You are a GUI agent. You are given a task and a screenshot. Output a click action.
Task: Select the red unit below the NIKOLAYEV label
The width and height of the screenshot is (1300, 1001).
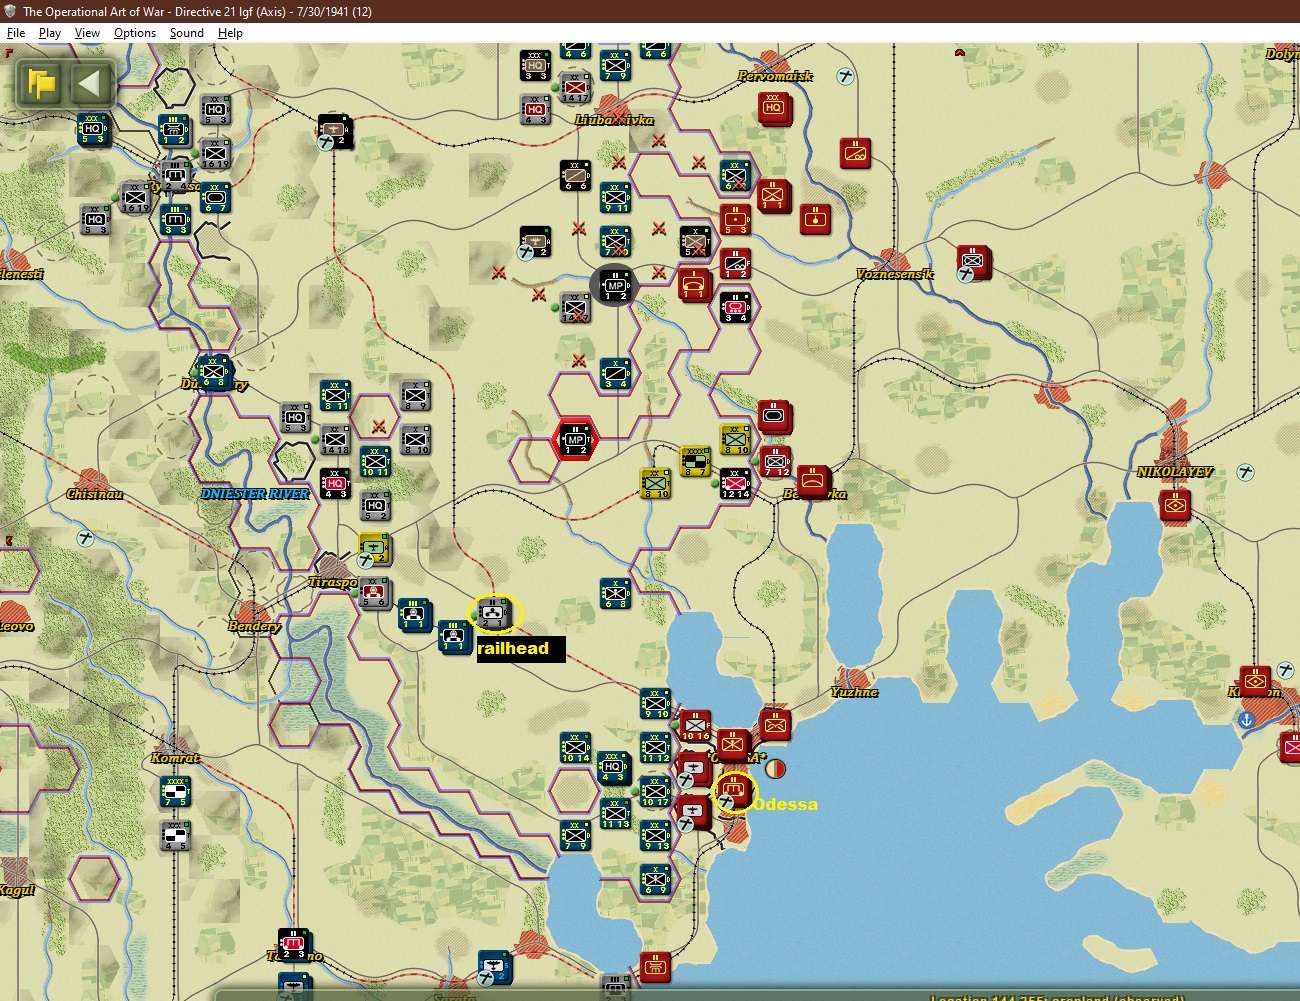[1175, 505]
